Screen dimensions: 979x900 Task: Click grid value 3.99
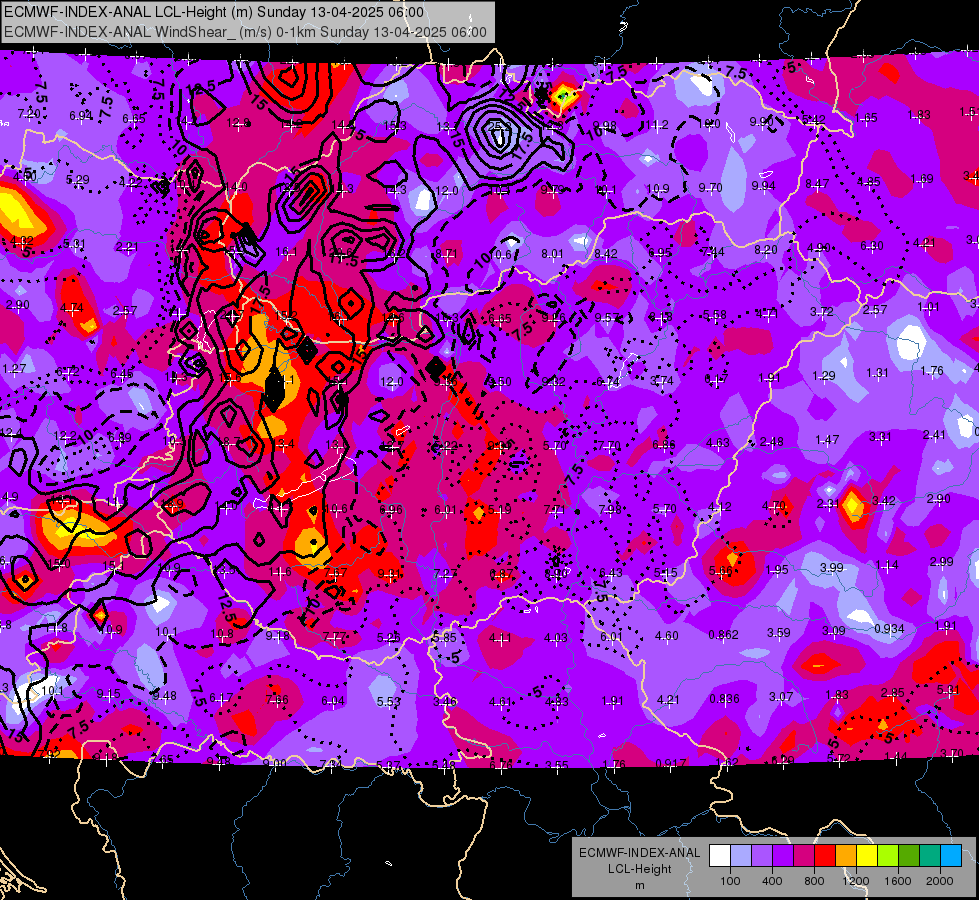(832, 567)
